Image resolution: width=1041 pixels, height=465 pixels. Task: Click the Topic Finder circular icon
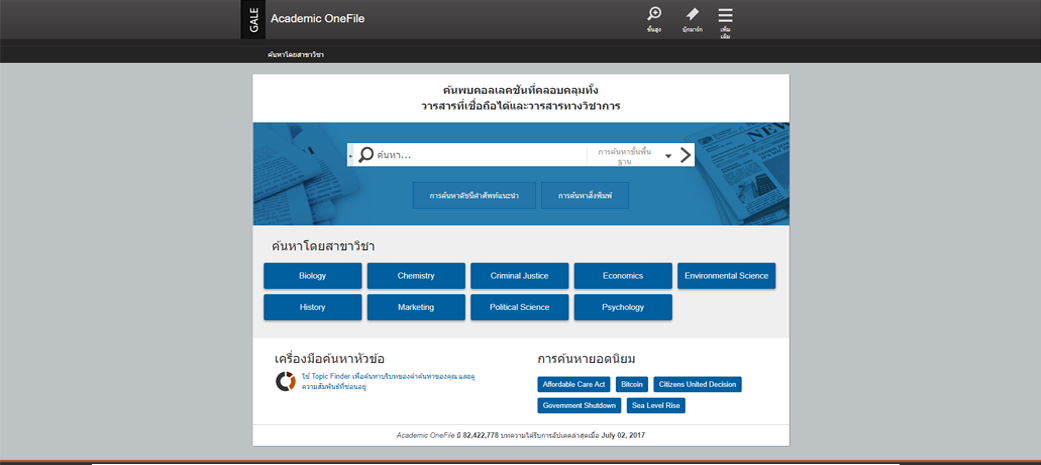[x=285, y=381]
